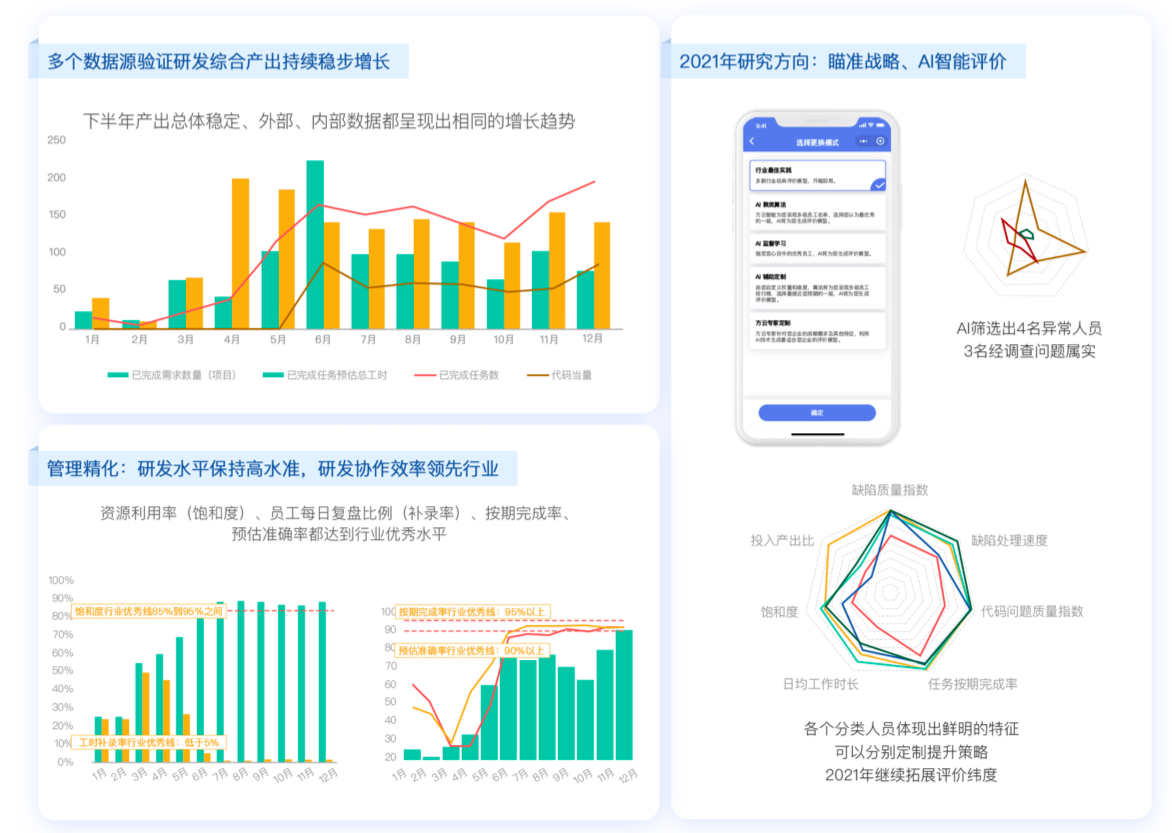Image resolution: width=1172 pixels, height=833 pixels.
Task: Click the 日均工作时长 radar axis label
Action: (820, 684)
